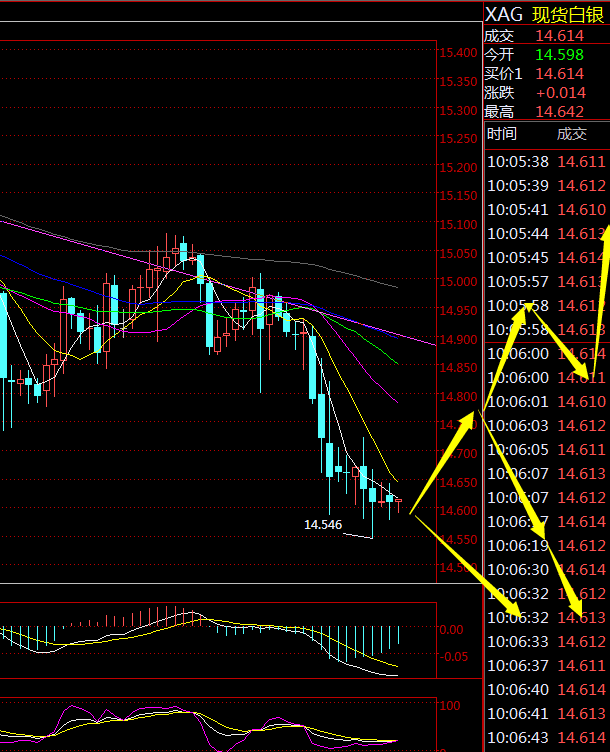
Task: Select the tick row at 10:05:41
Action: pyautogui.click(x=545, y=209)
